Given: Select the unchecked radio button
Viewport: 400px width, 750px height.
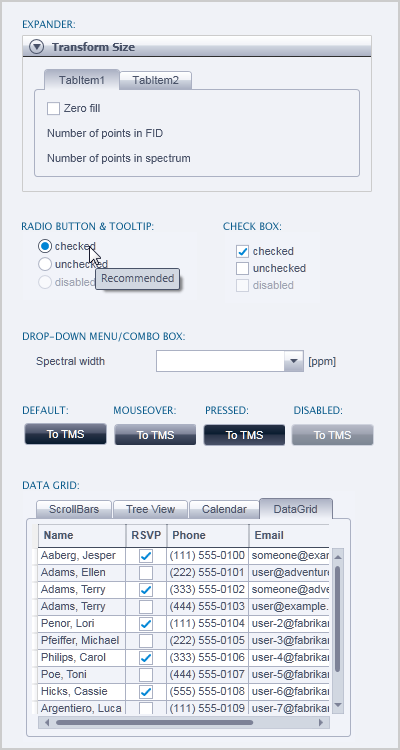Looking at the screenshot, I should (44, 264).
